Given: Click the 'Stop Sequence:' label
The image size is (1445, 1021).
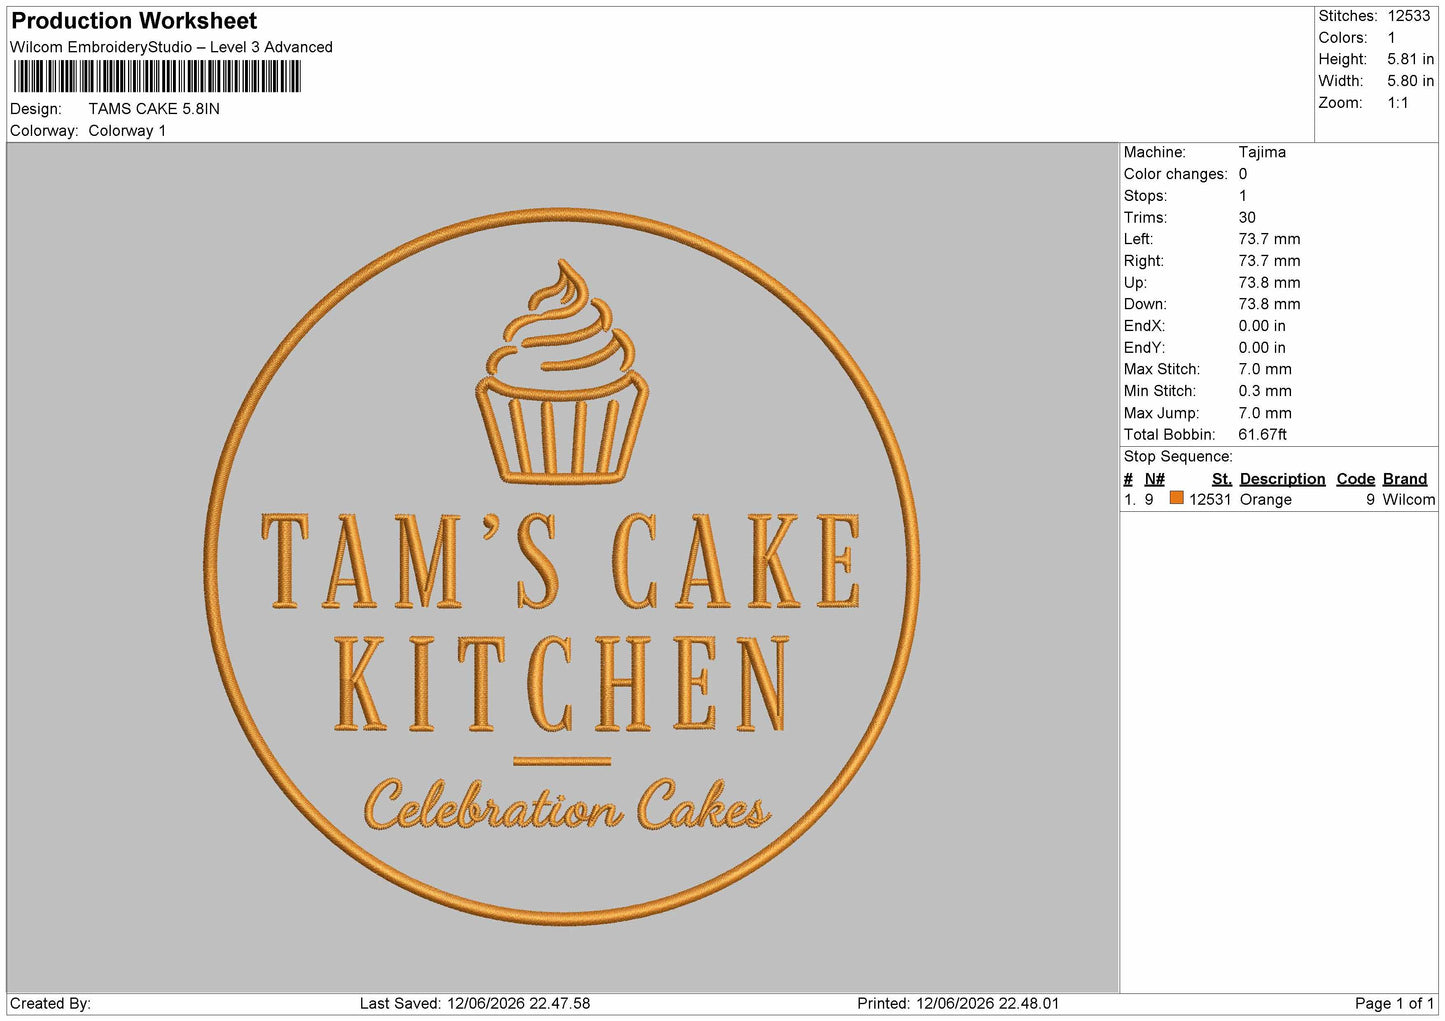Looking at the screenshot, I should pyautogui.click(x=1177, y=456).
